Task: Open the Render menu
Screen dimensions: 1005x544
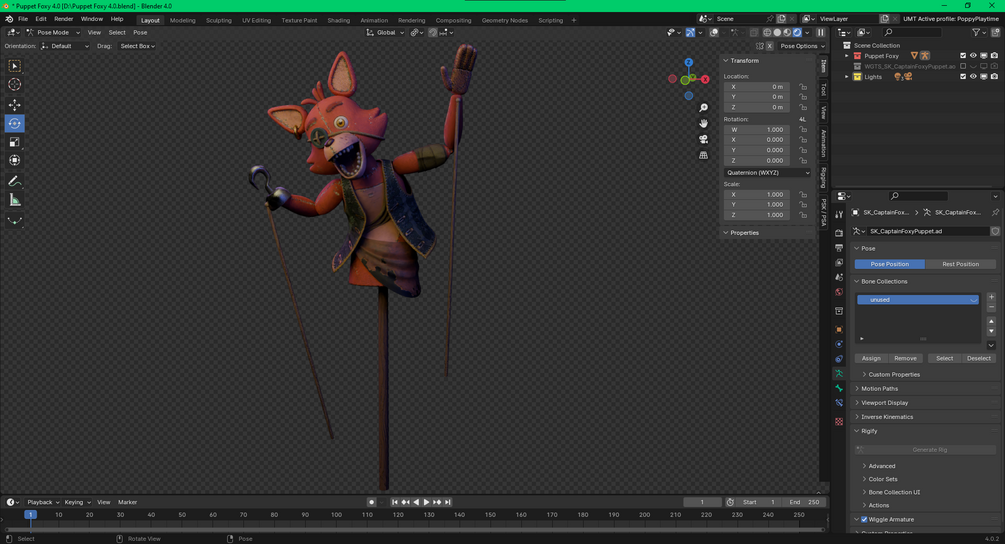Action: click(63, 19)
